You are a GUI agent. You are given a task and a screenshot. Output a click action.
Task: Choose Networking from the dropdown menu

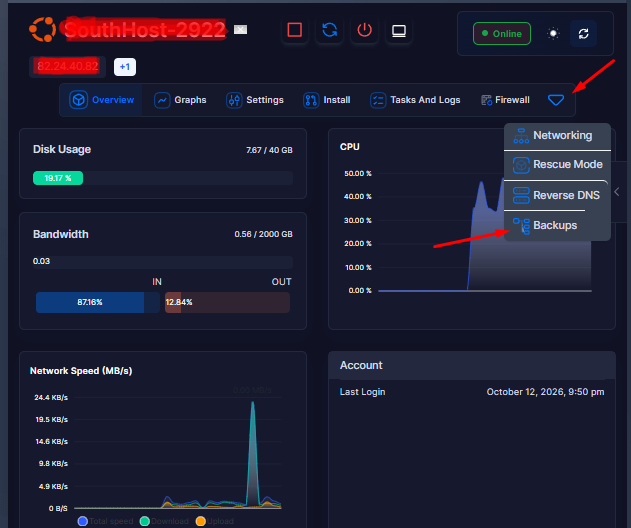coord(557,136)
